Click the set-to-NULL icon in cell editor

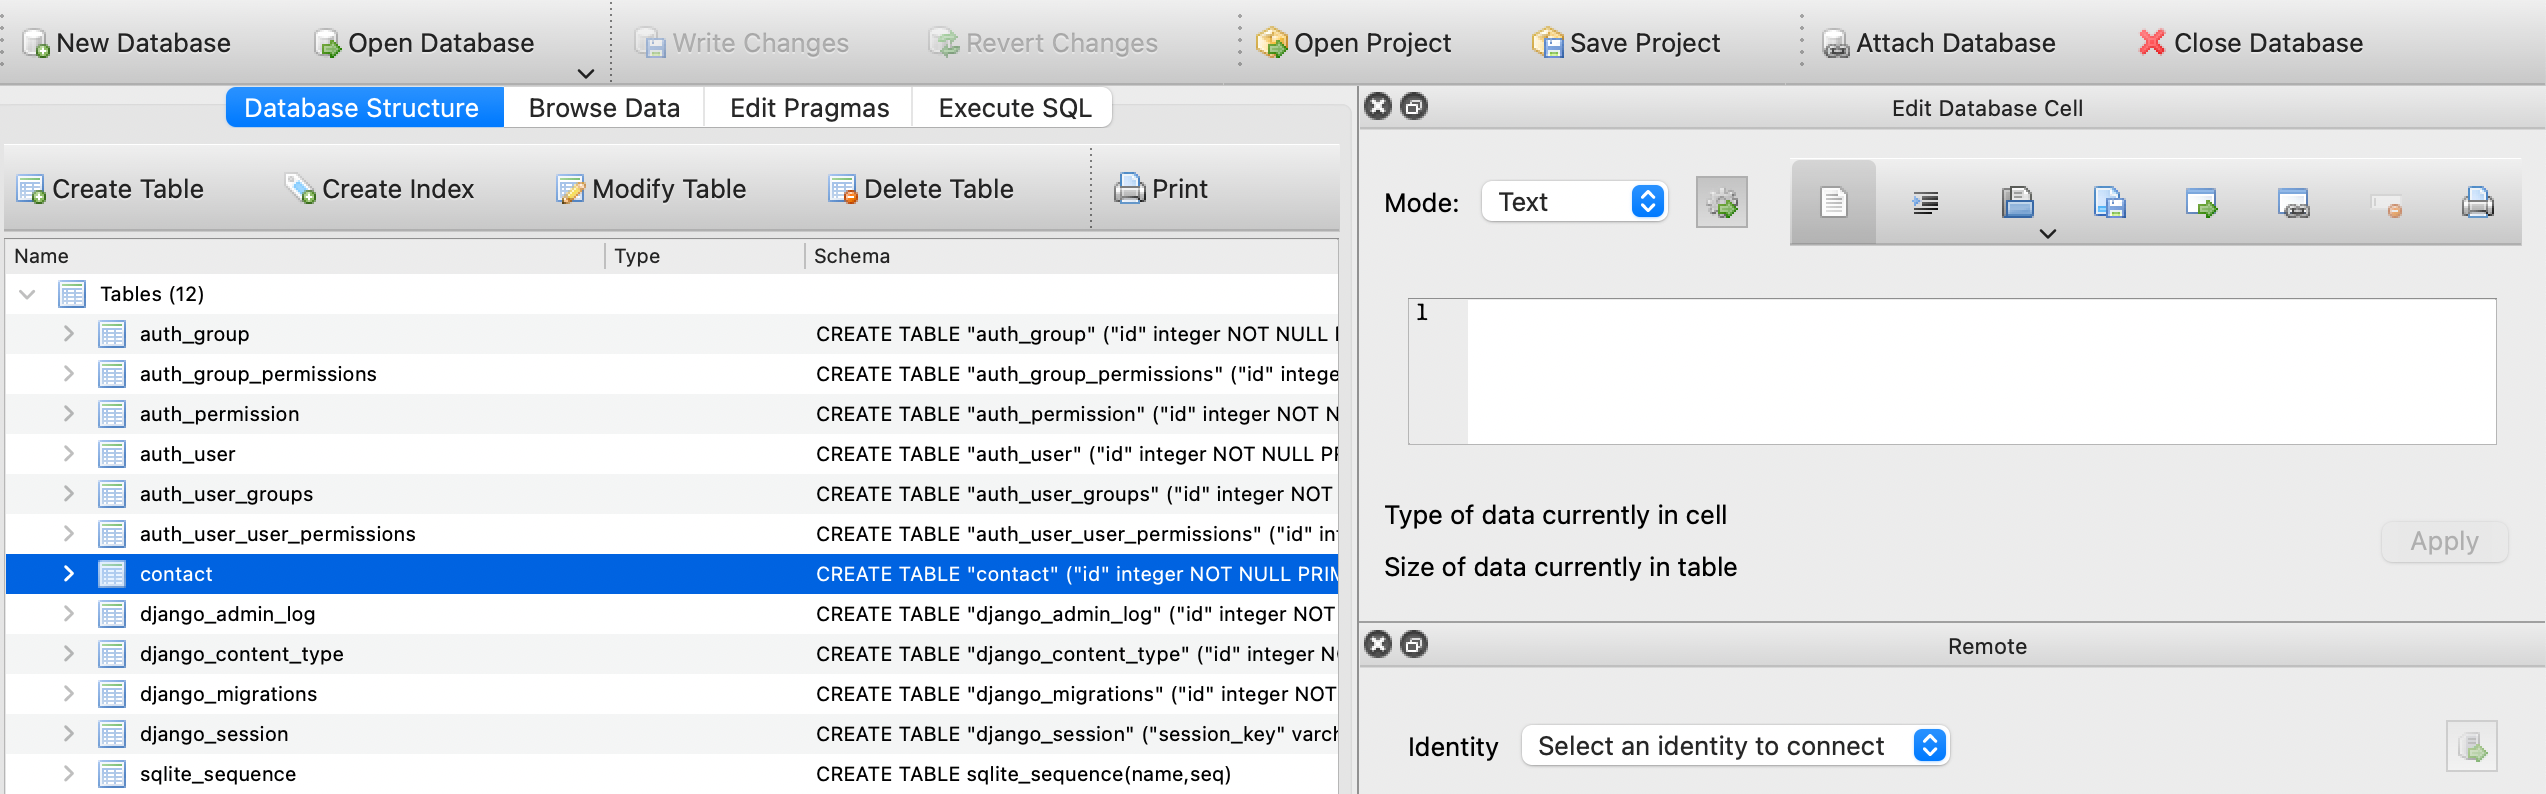tap(2386, 205)
